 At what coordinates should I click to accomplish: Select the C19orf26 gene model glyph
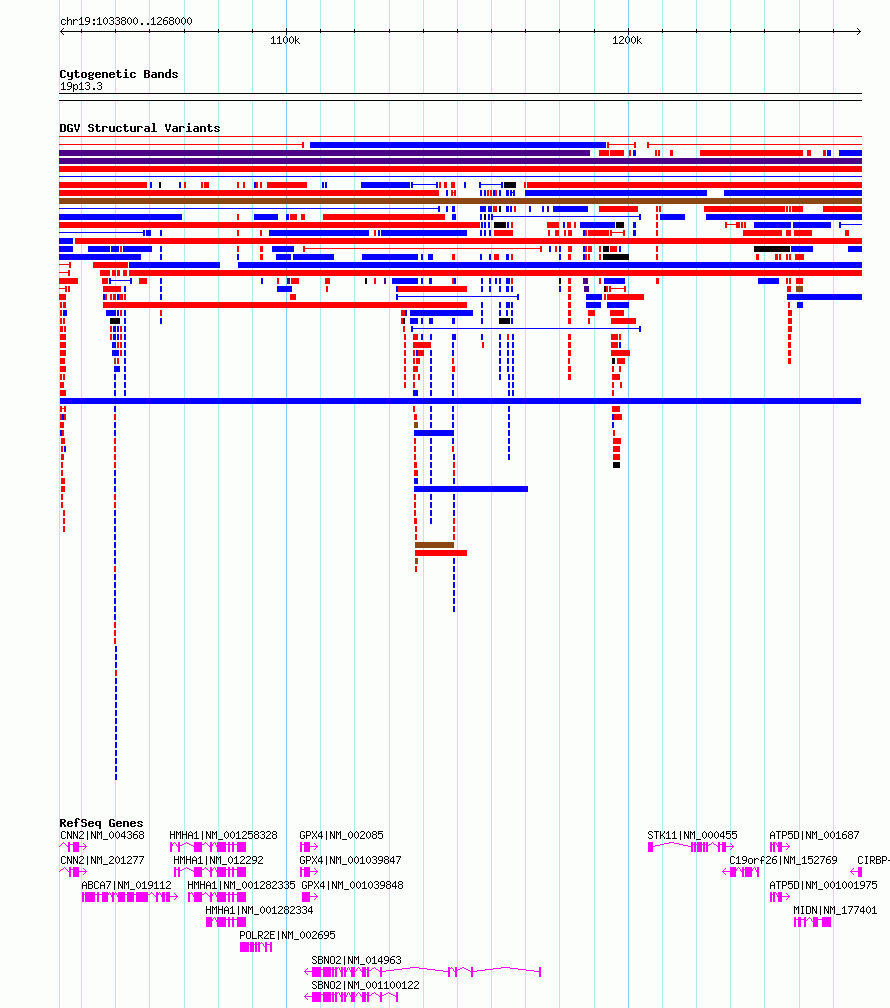point(741,872)
